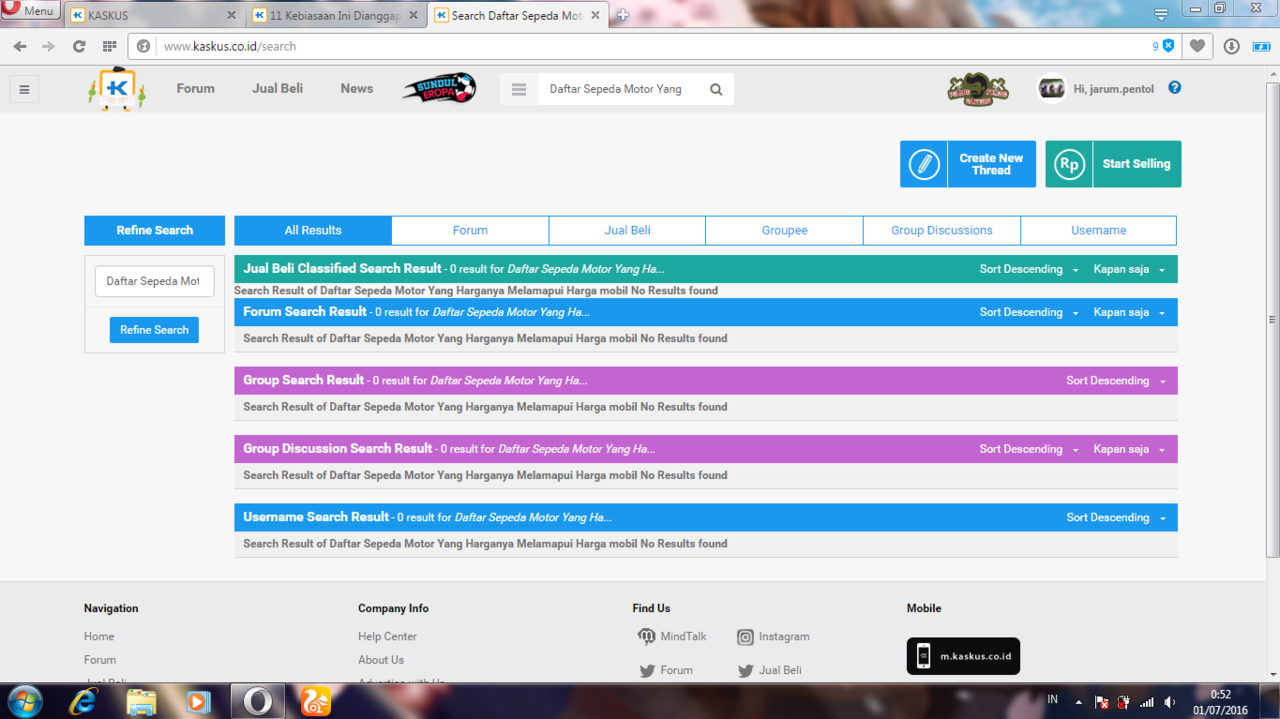
Task: Open About Us footer link
Action: coord(381,660)
